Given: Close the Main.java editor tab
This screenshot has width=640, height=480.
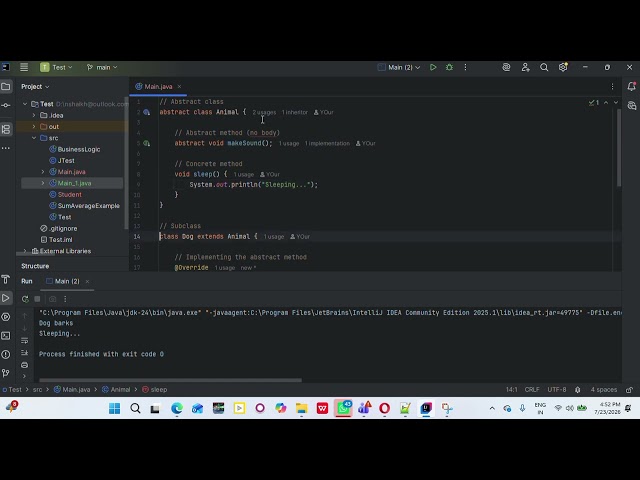Looking at the screenshot, I should 179,87.
